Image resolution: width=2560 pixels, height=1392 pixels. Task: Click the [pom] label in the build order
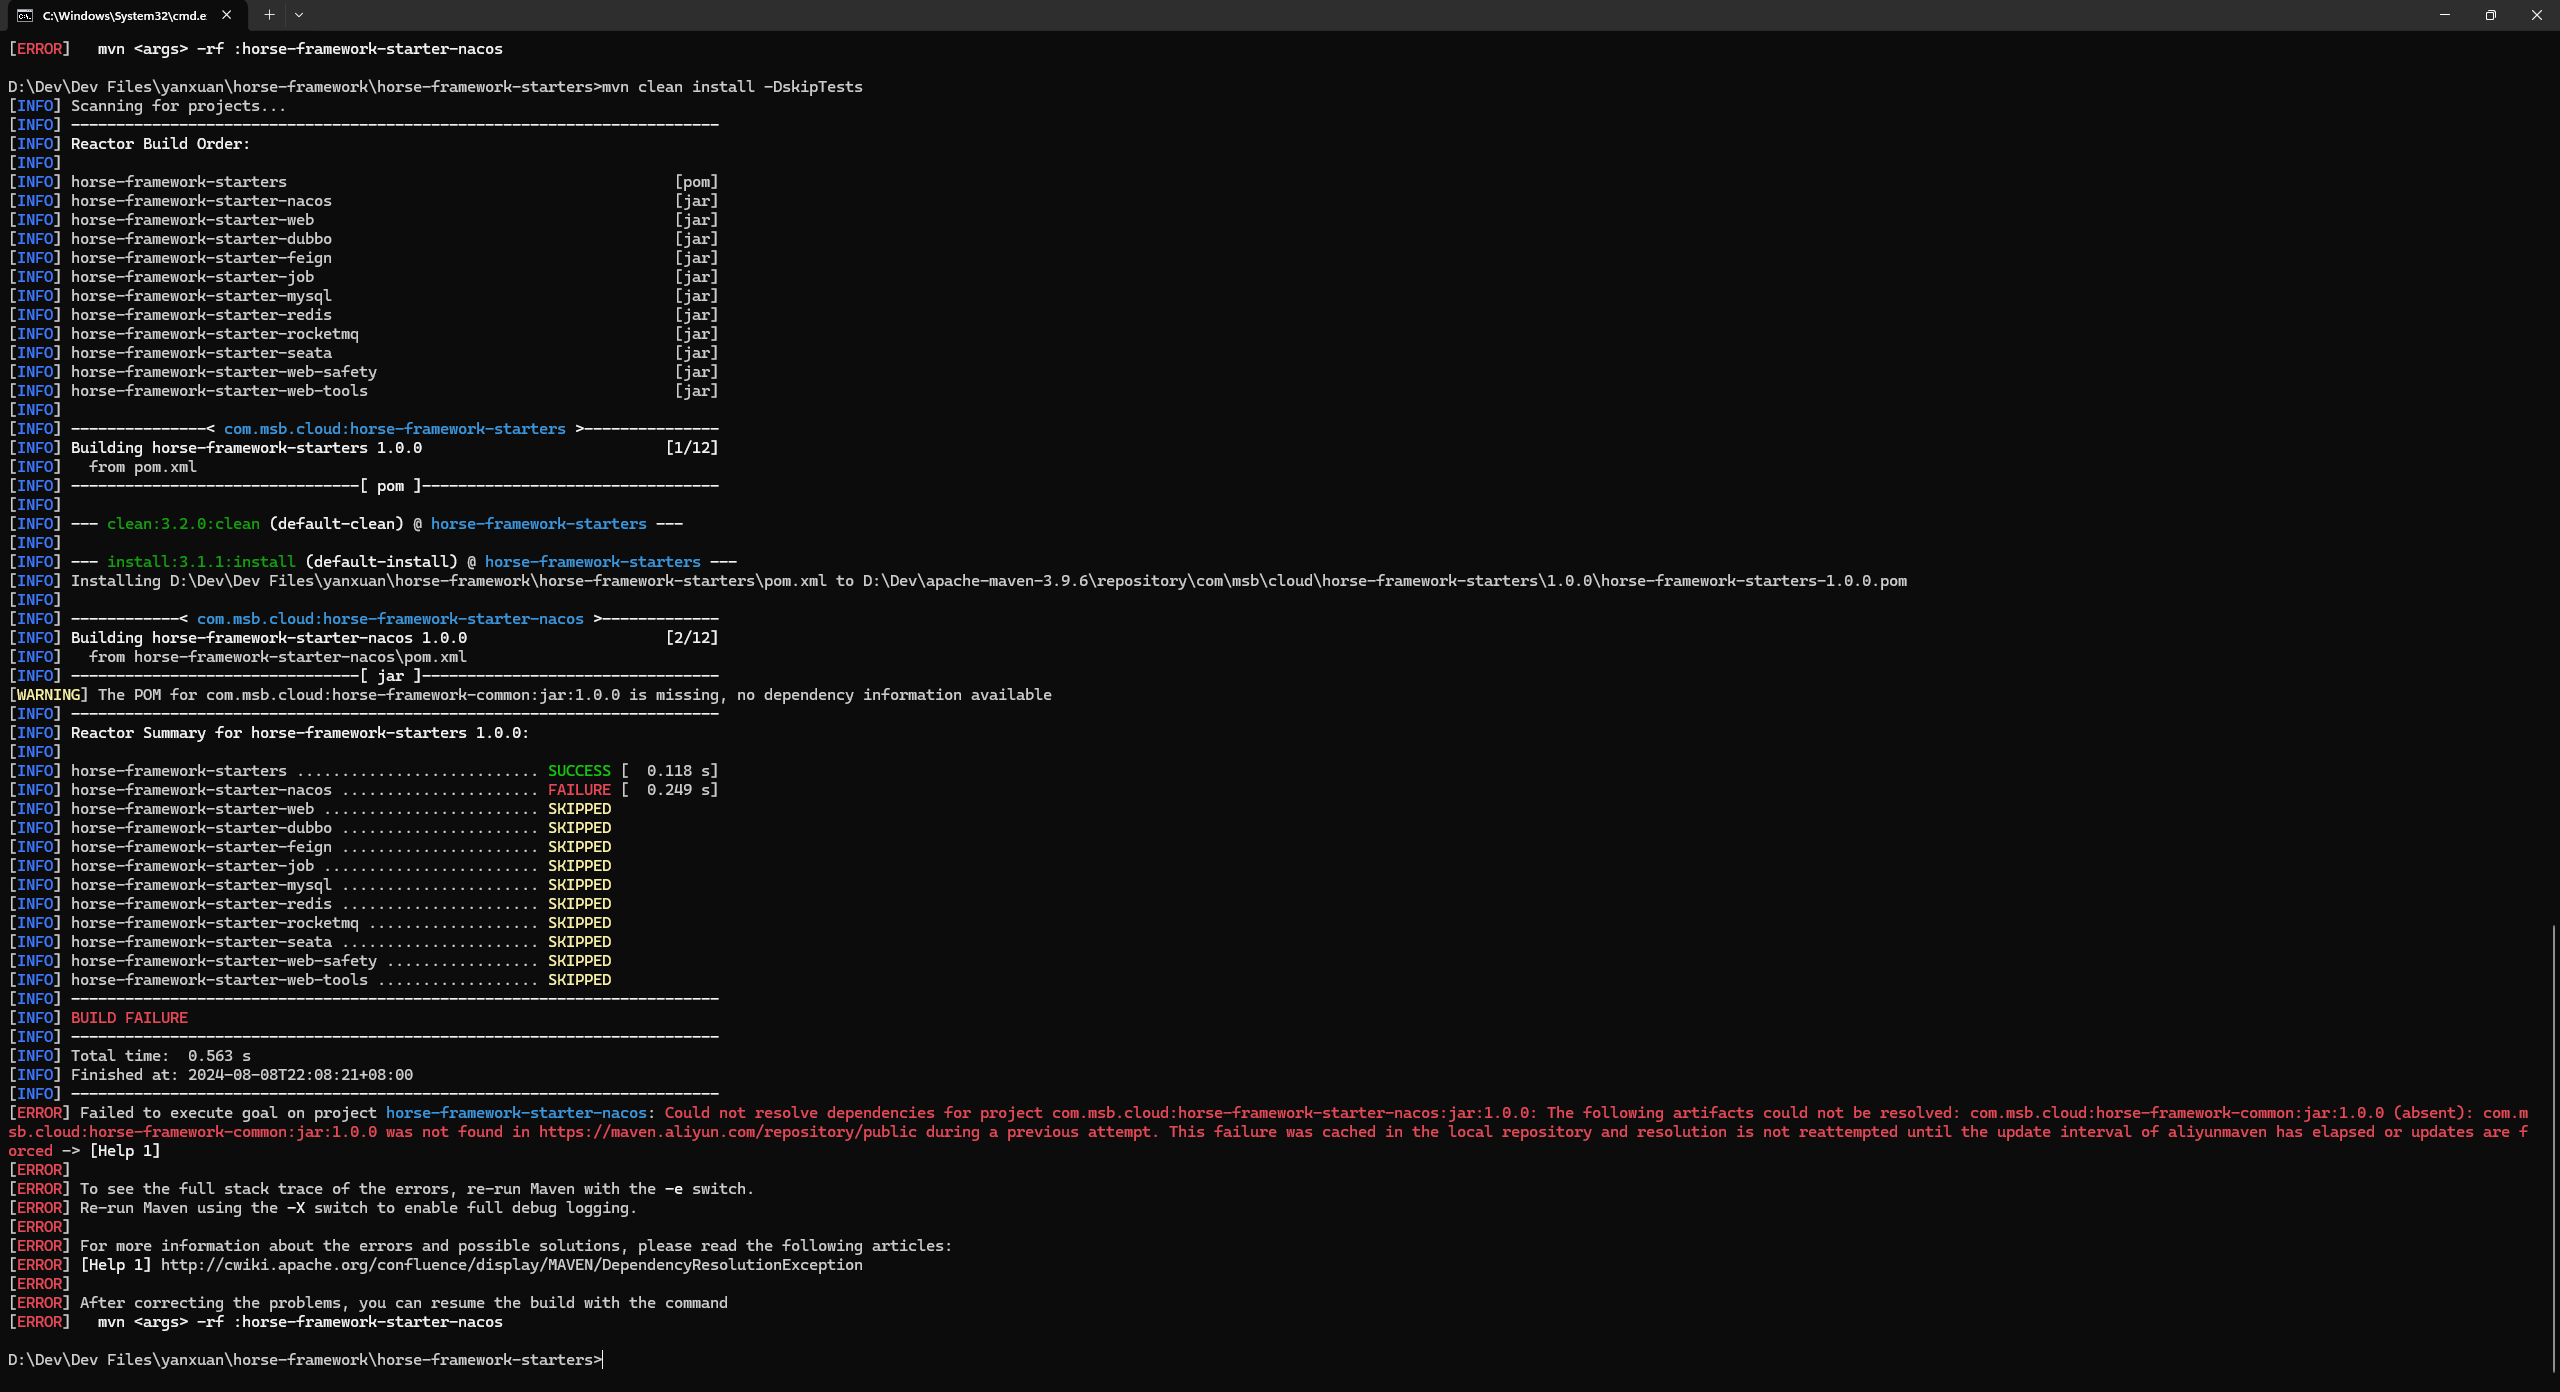coord(696,182)
